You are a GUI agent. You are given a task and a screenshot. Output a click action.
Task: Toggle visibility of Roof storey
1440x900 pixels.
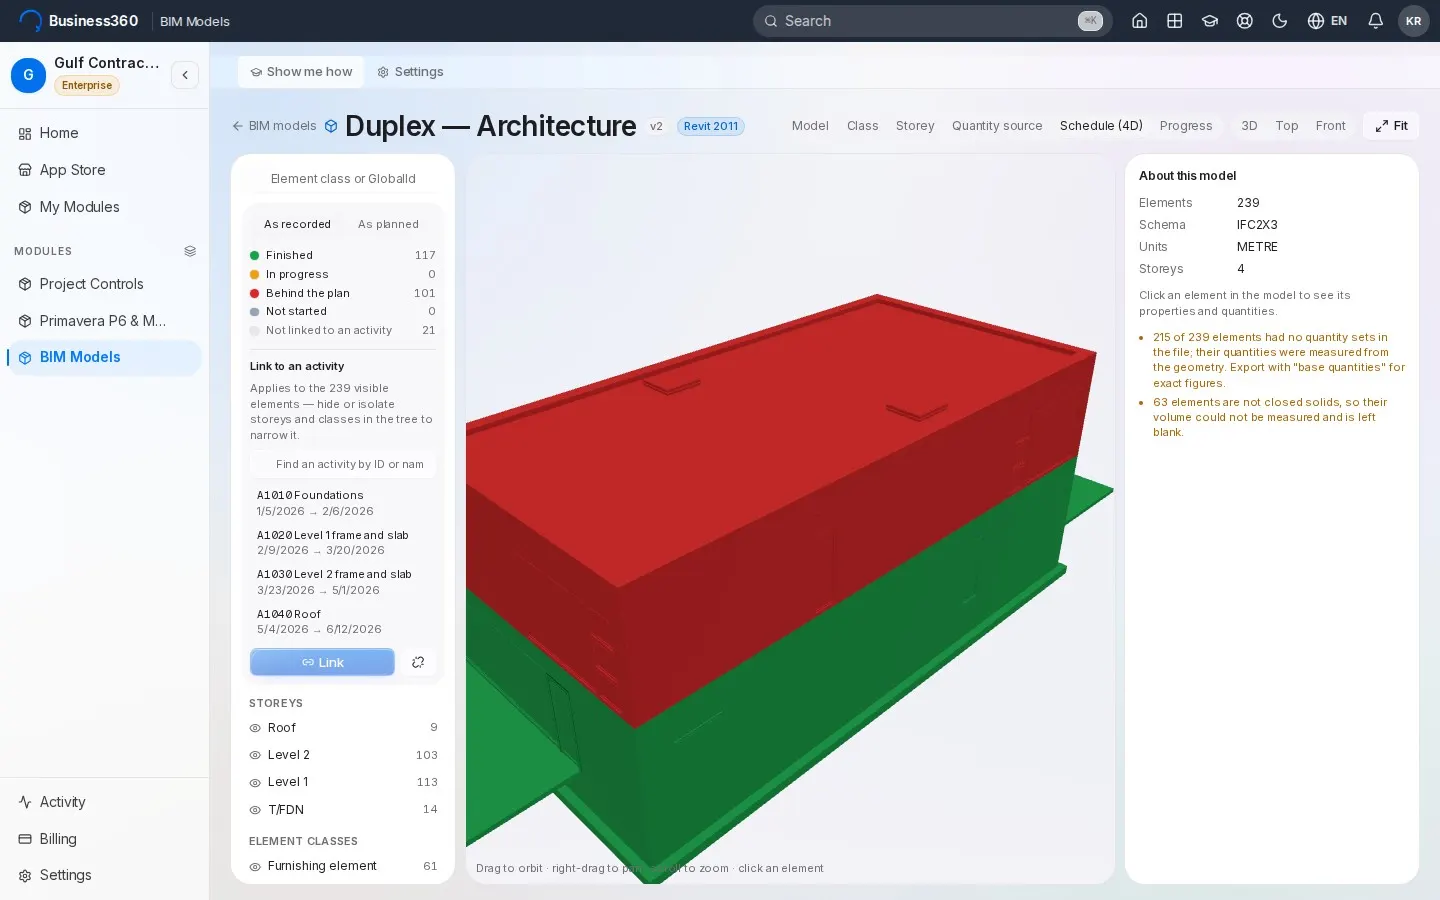pyautogui.click(x=255, y=728)
